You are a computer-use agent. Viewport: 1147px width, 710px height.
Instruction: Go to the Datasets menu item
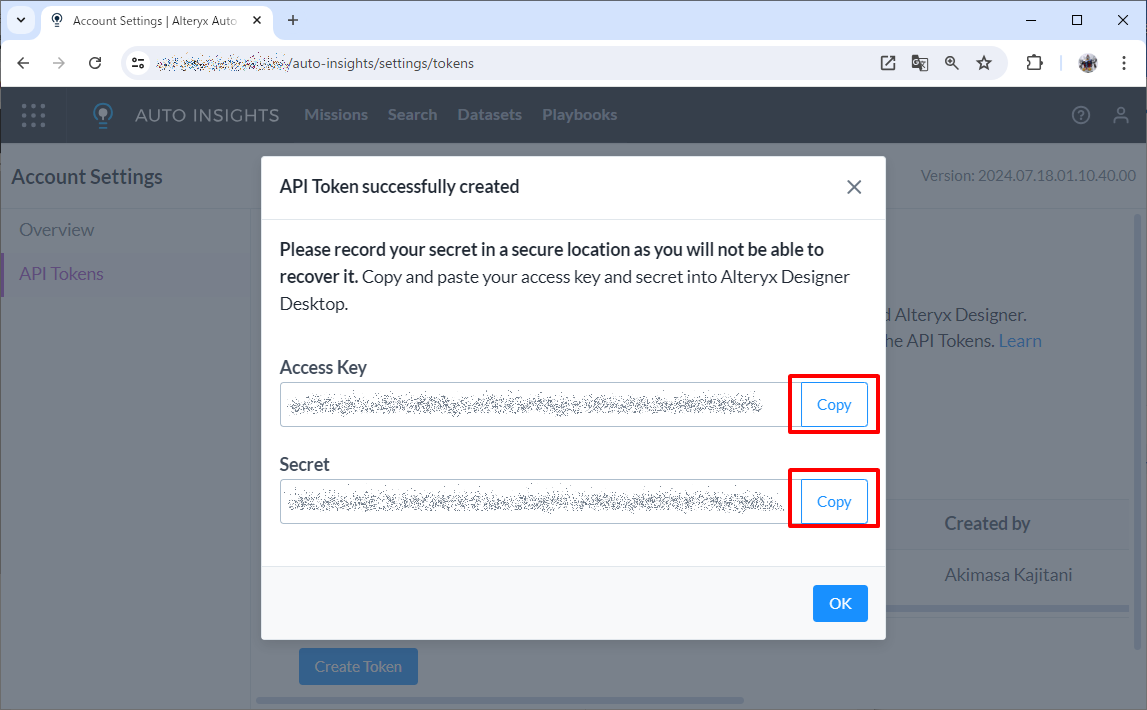tap(489, 115)
